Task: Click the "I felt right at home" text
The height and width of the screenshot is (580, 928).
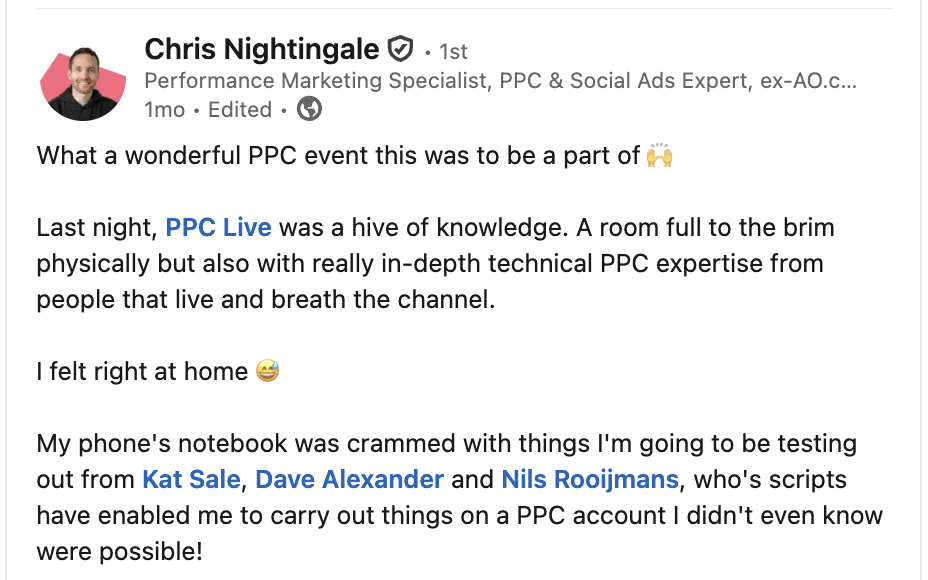Action: click(142, 372)
